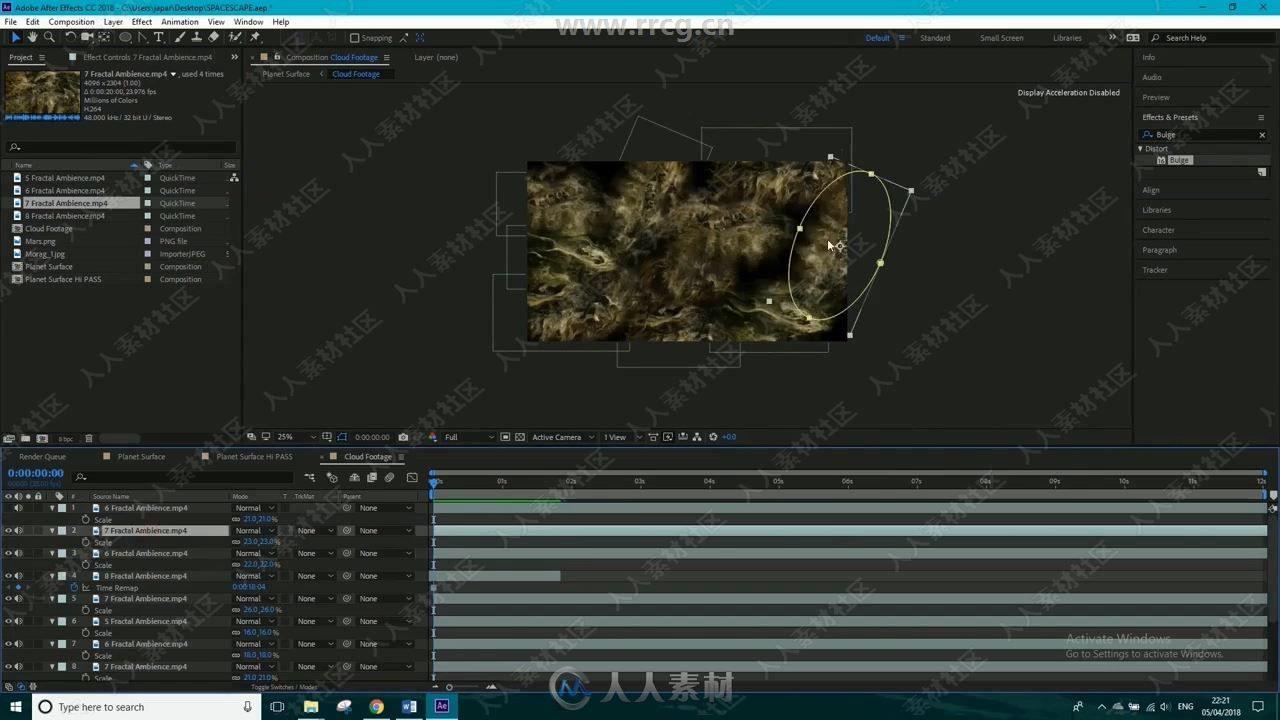Viewport: 1280px width, 720px height.
Task: Click Planet Surface in the composition breadcrumb
Action: coord(286,74)
